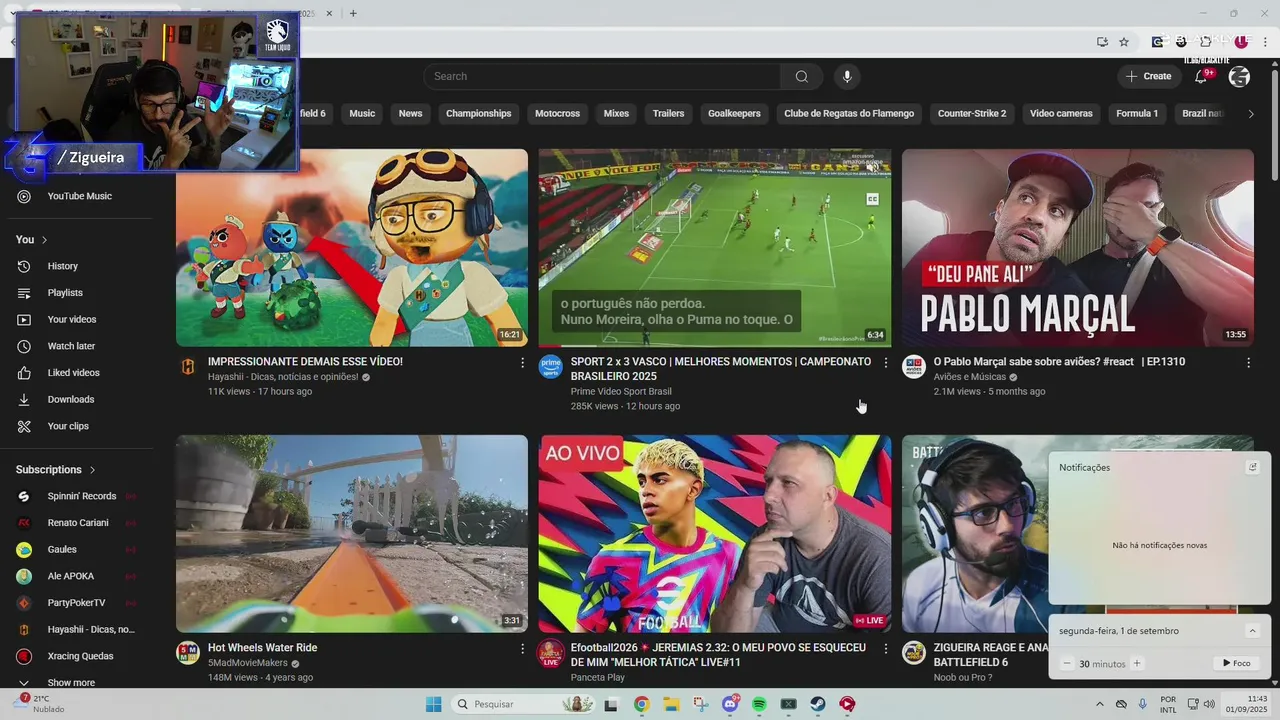The height and width of the screenshot is (720, 1280).
Task: Decrease focus minutes with minus button
Action: (1067, 663)
